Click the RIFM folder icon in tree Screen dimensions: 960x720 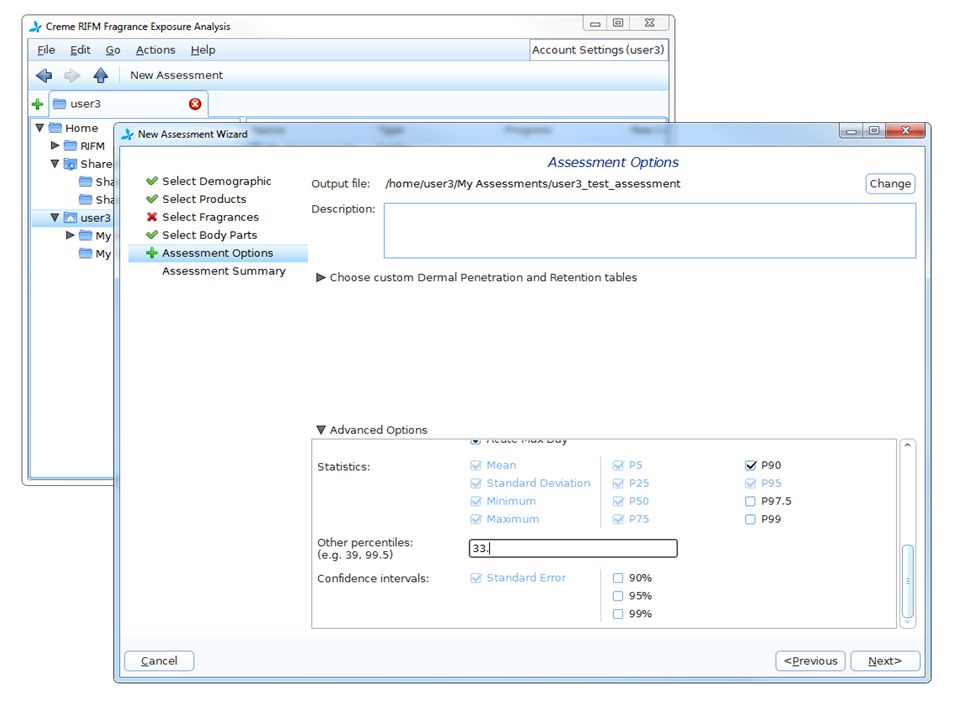(x=70, y=146)
